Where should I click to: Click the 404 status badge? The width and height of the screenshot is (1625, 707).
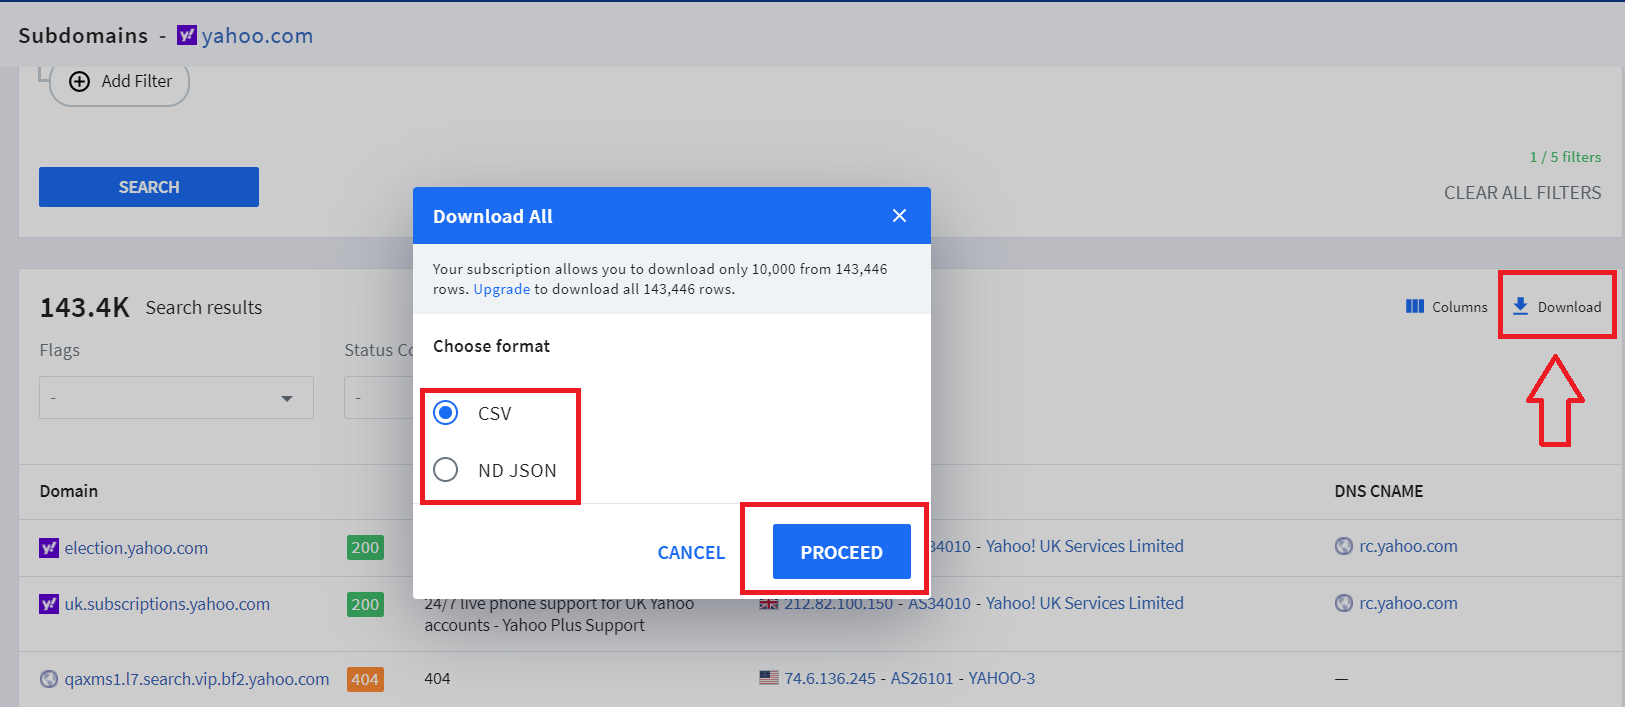[x=365, y=679]
